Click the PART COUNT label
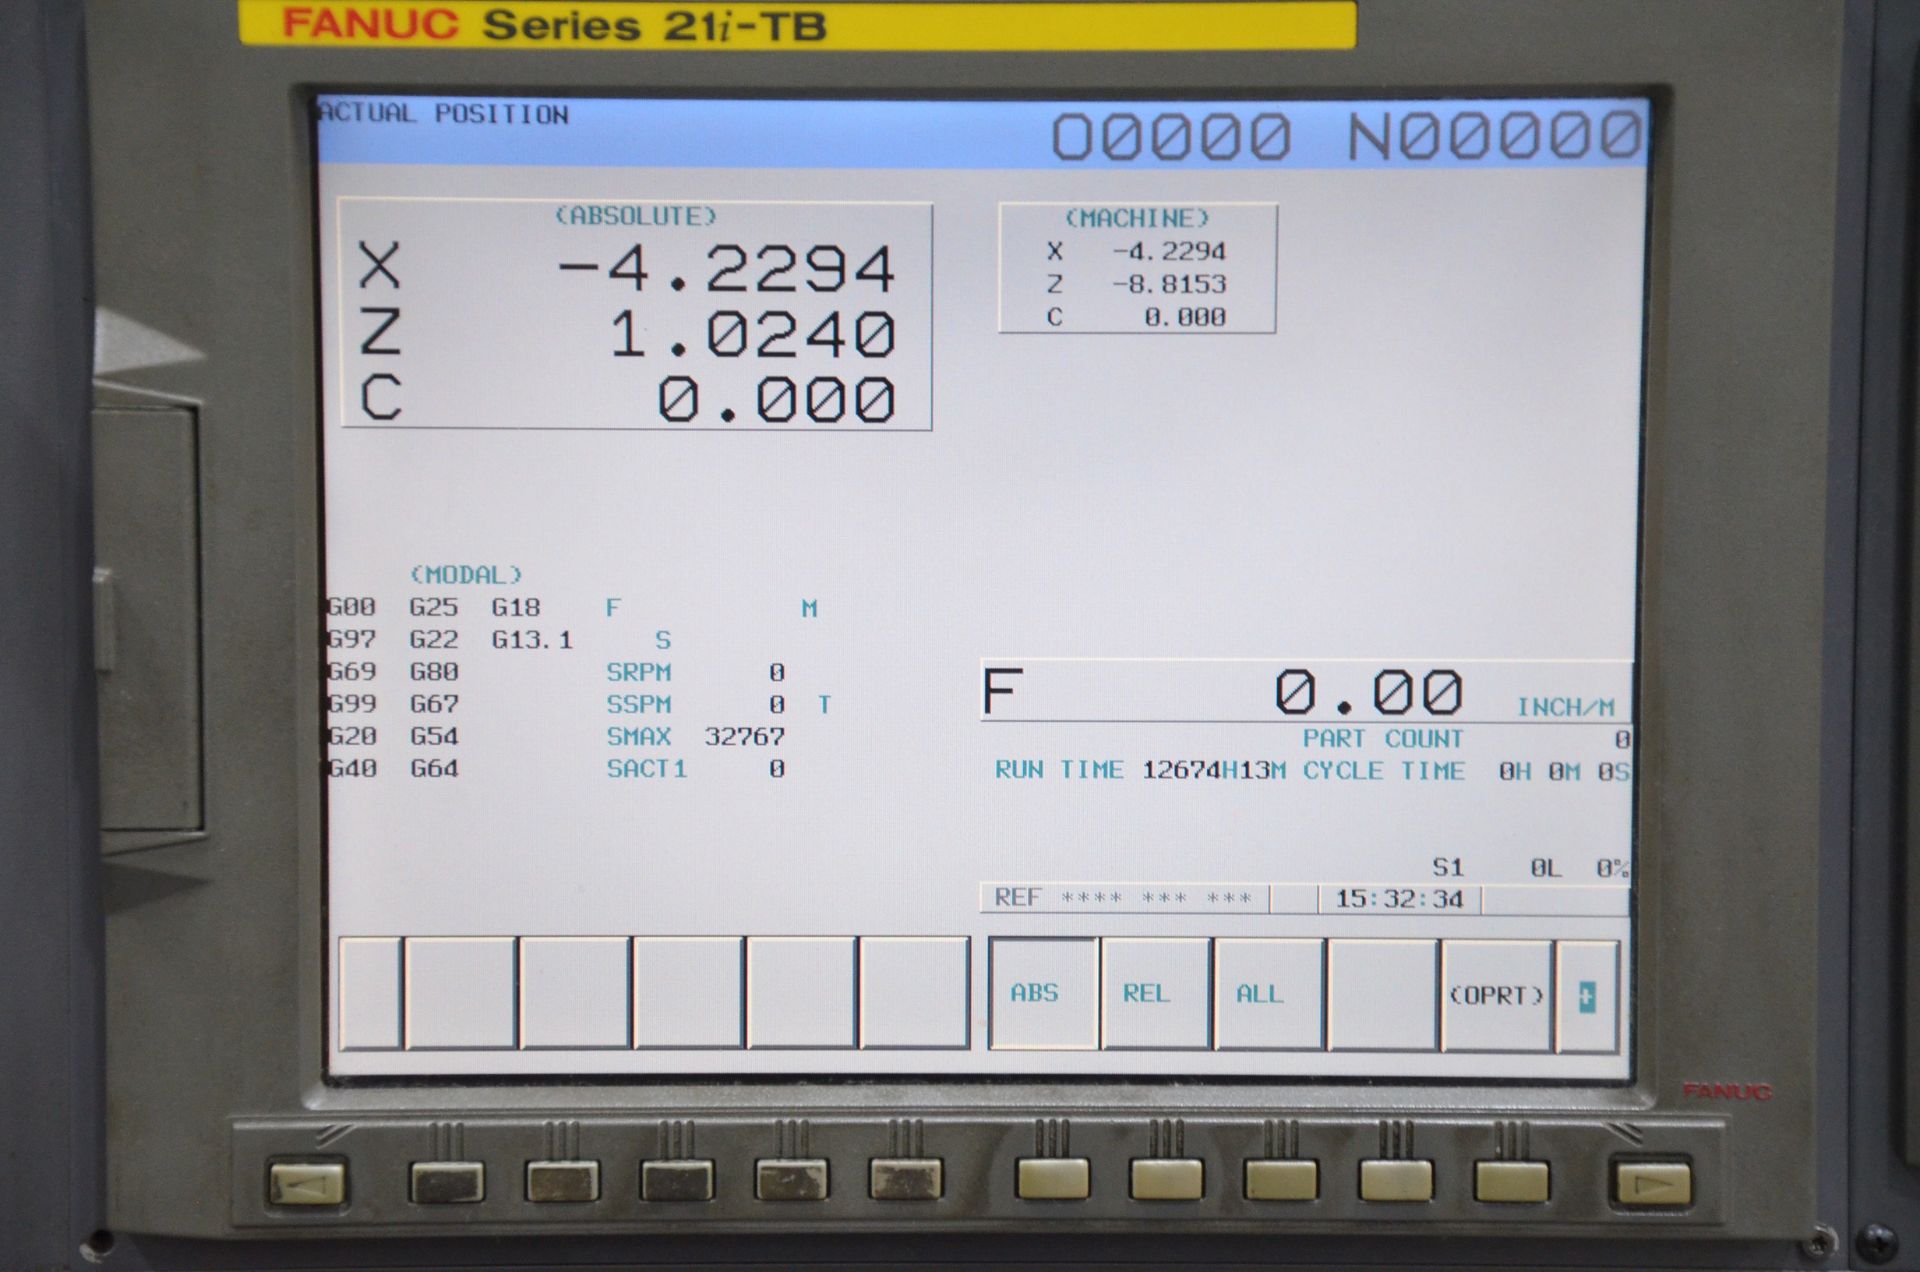 (1382, 739)
